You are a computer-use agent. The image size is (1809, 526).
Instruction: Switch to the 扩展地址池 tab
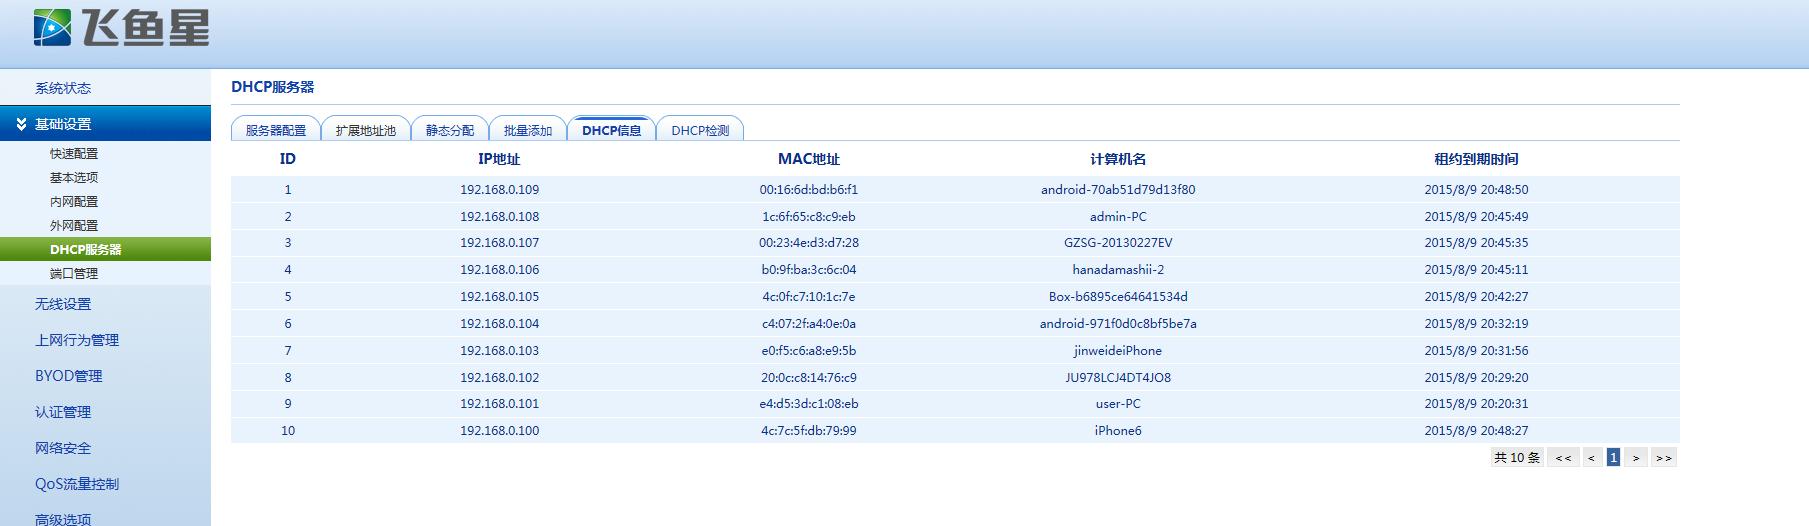pos(365,130)
